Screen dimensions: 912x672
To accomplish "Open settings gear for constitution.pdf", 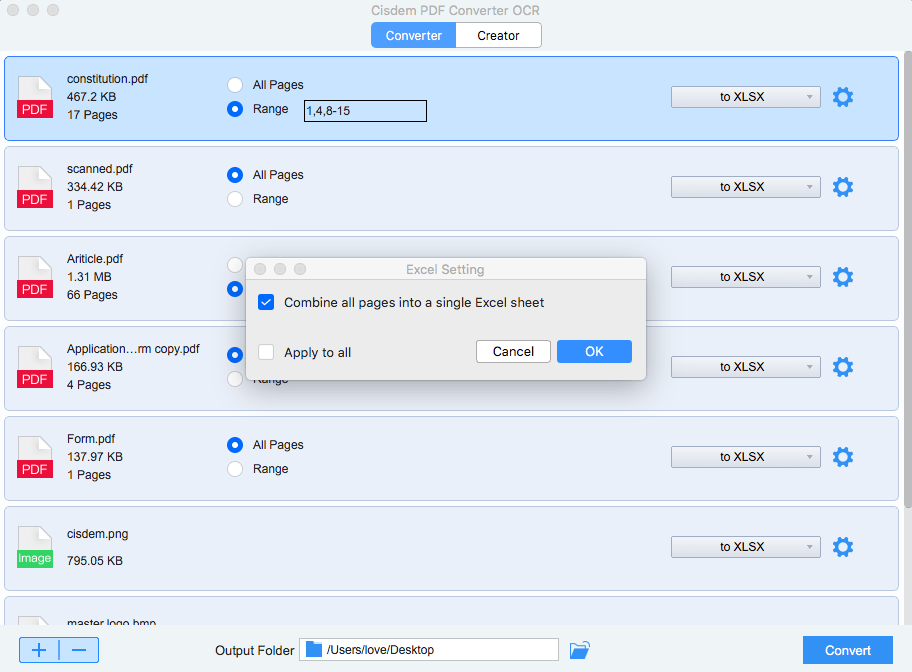I will tap(843, 97).
